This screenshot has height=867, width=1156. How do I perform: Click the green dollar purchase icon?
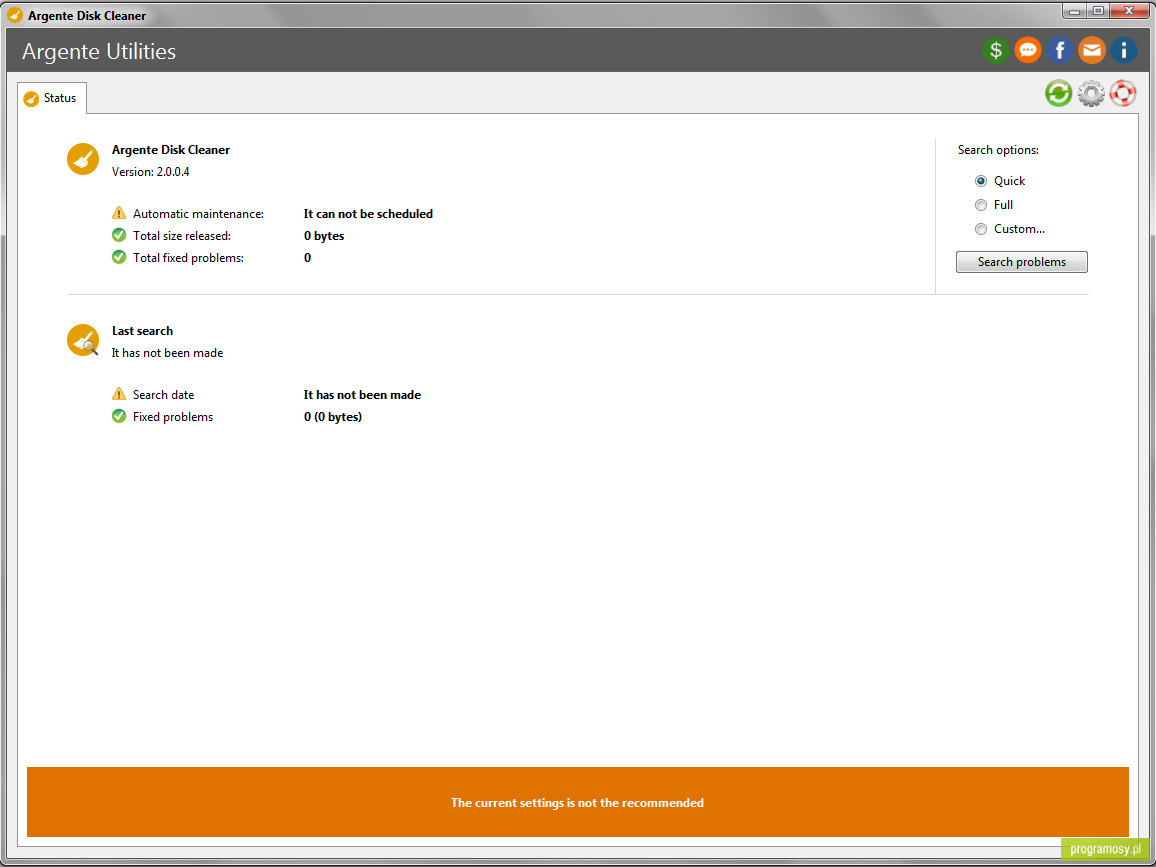(x=995, y=50)
